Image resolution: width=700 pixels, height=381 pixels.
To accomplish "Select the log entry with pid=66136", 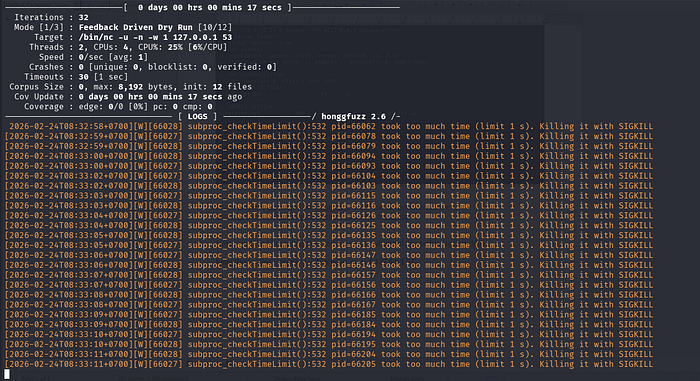I will [x=329, y=245].
